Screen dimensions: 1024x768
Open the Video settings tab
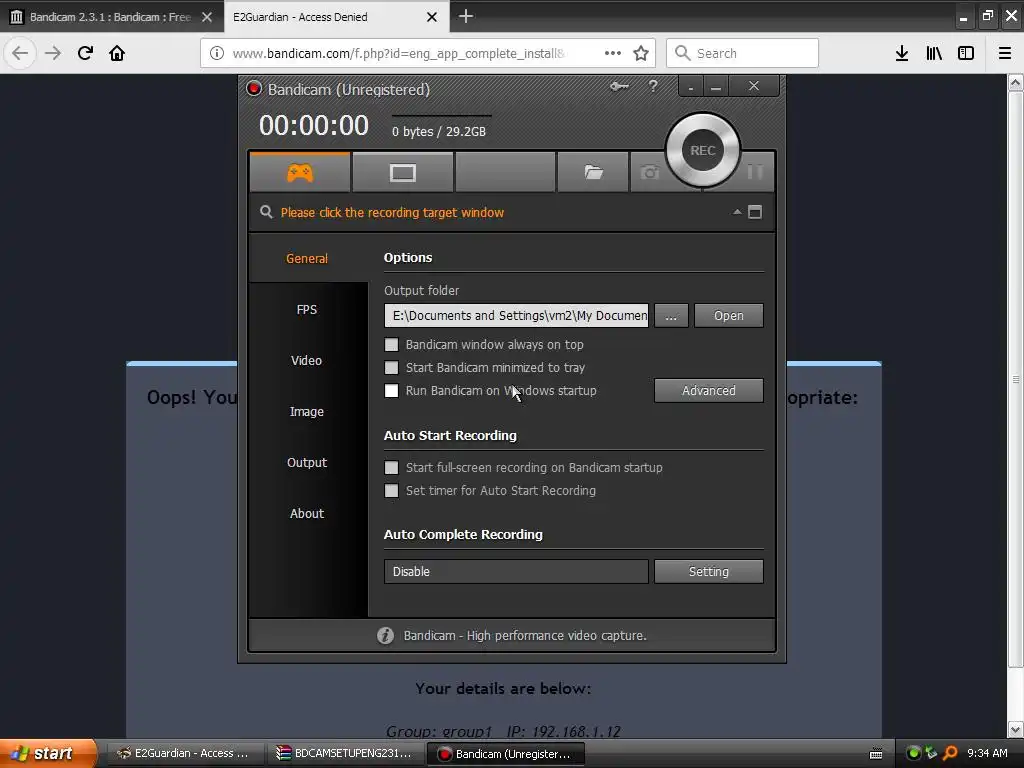(307, 360)
